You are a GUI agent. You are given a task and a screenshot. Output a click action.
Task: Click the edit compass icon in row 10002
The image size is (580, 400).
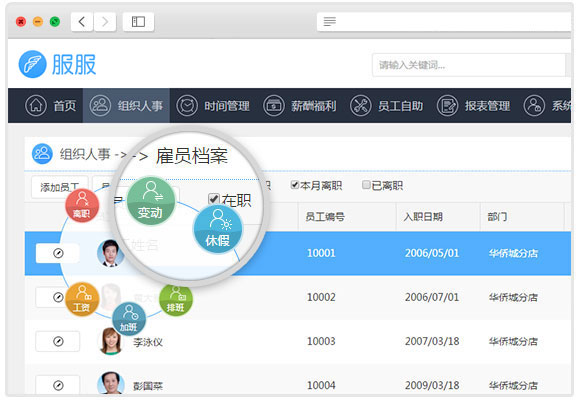click(58, 297)
